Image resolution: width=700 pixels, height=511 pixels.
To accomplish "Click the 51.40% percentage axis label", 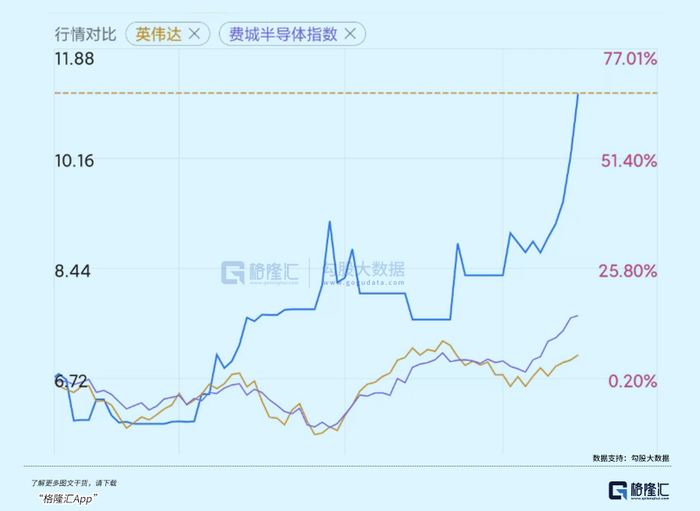I will tap(630, 160).
